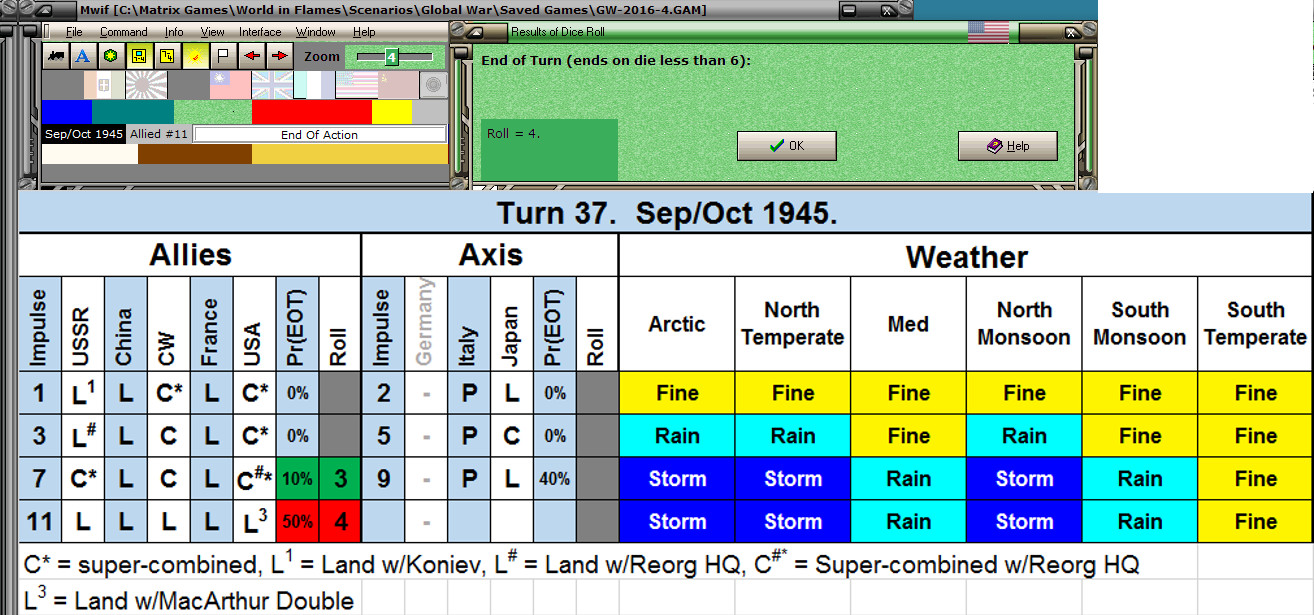Open the Help menu in menu bar

(364, 32)
